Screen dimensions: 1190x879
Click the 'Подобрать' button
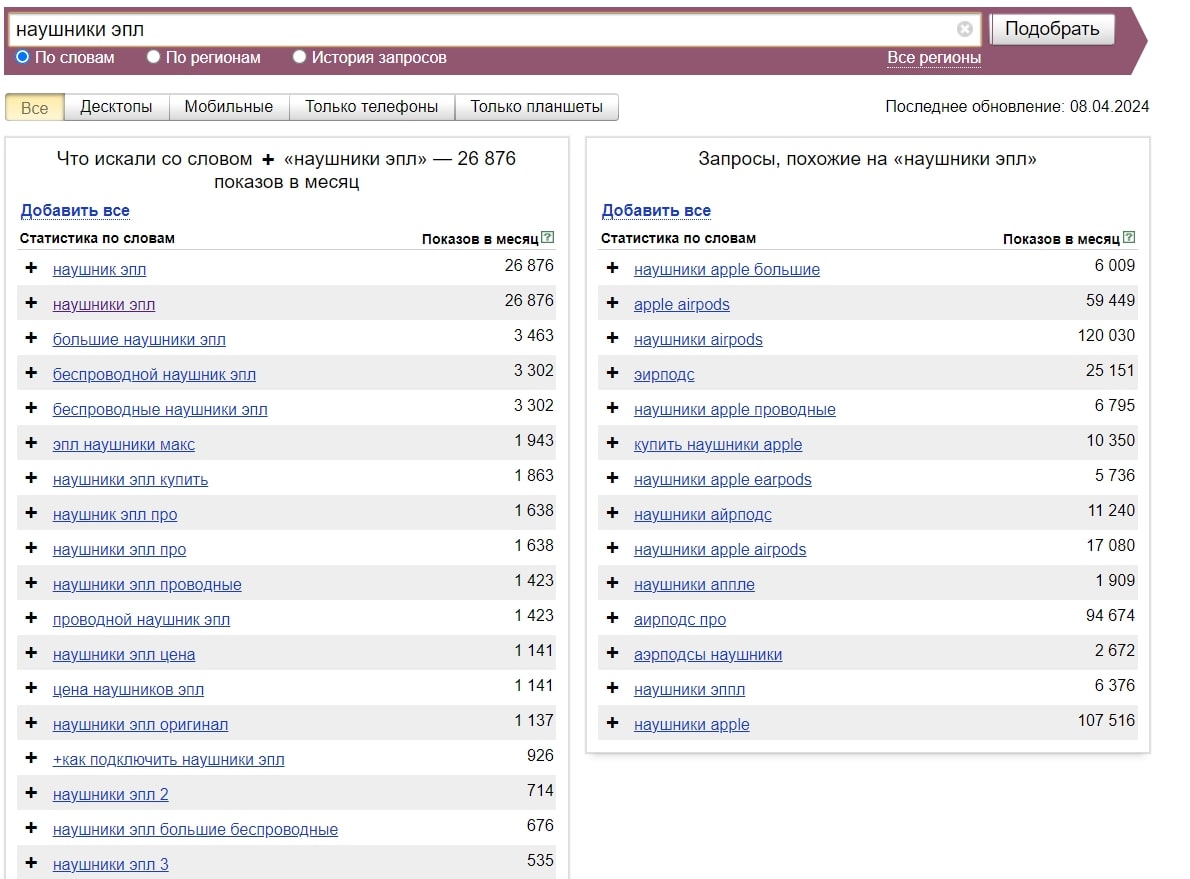coord(1052,29)
